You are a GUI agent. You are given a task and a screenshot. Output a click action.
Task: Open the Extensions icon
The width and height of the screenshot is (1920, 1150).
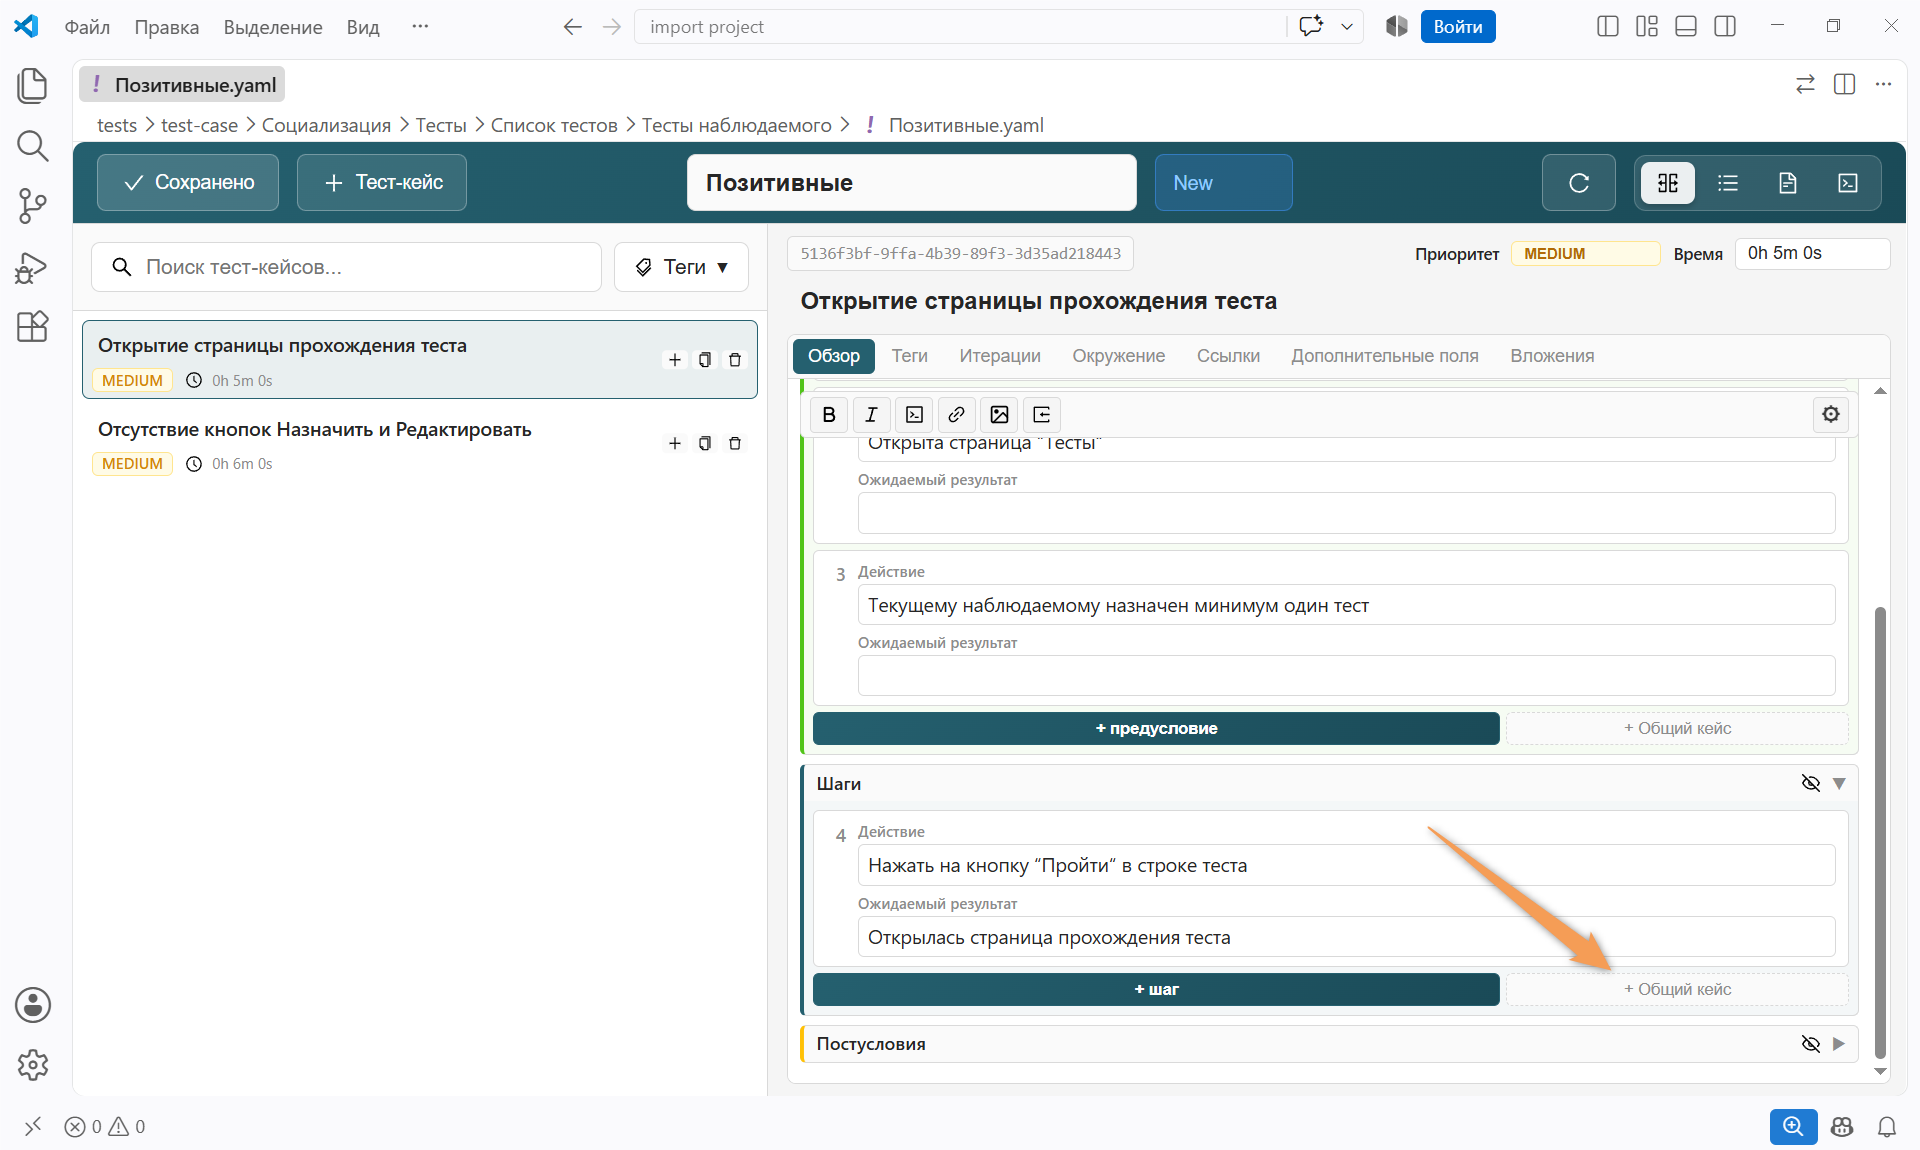pos(32,326)
